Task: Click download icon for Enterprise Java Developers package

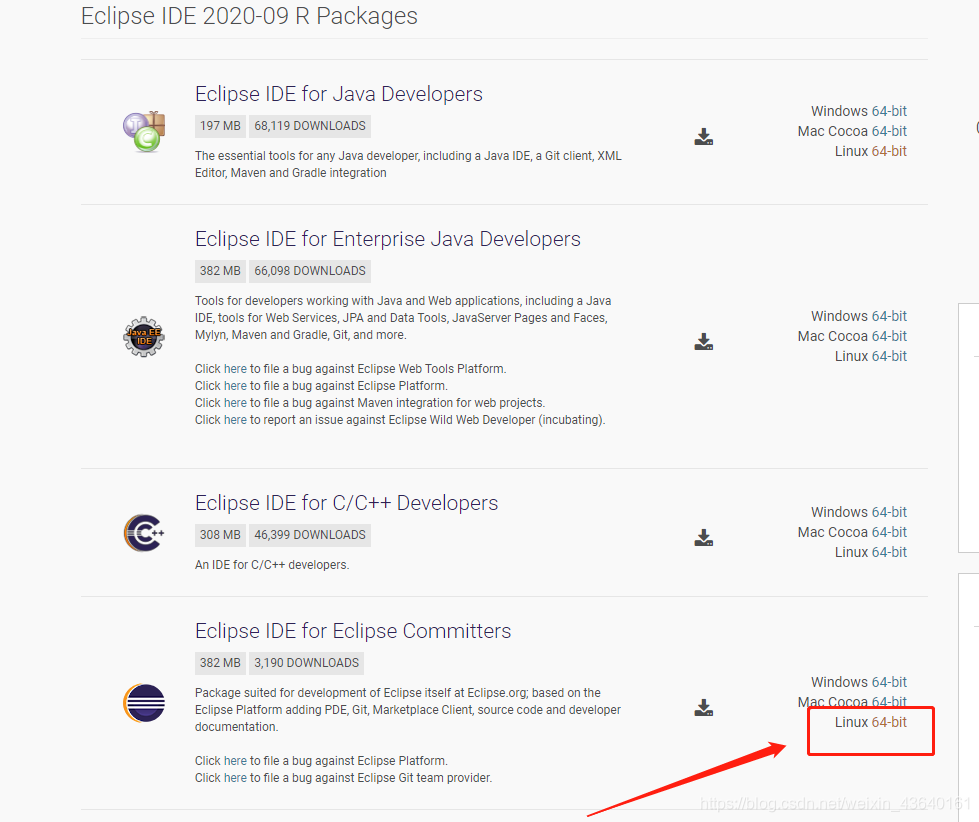Action: (x=704, y=341)
